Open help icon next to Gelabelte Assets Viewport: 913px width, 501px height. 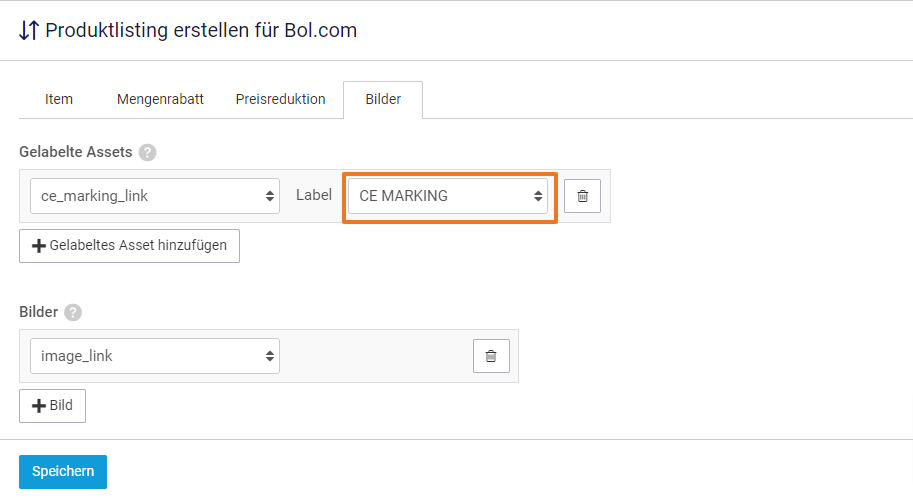pos(147,153)
